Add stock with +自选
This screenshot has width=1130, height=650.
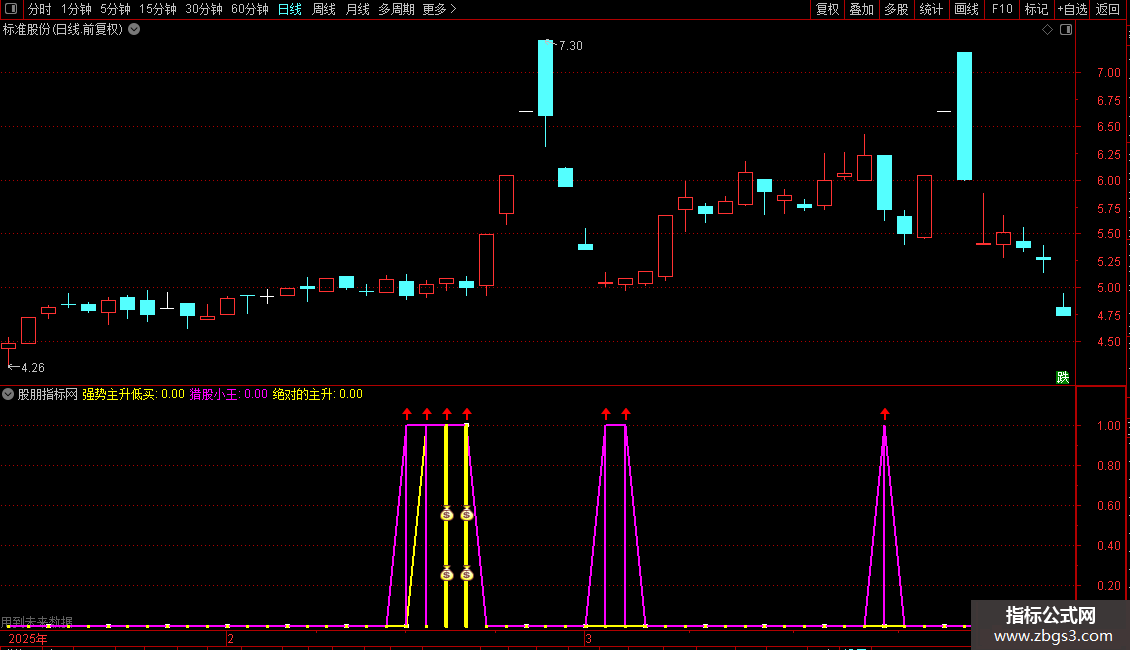coord(1072,9)
